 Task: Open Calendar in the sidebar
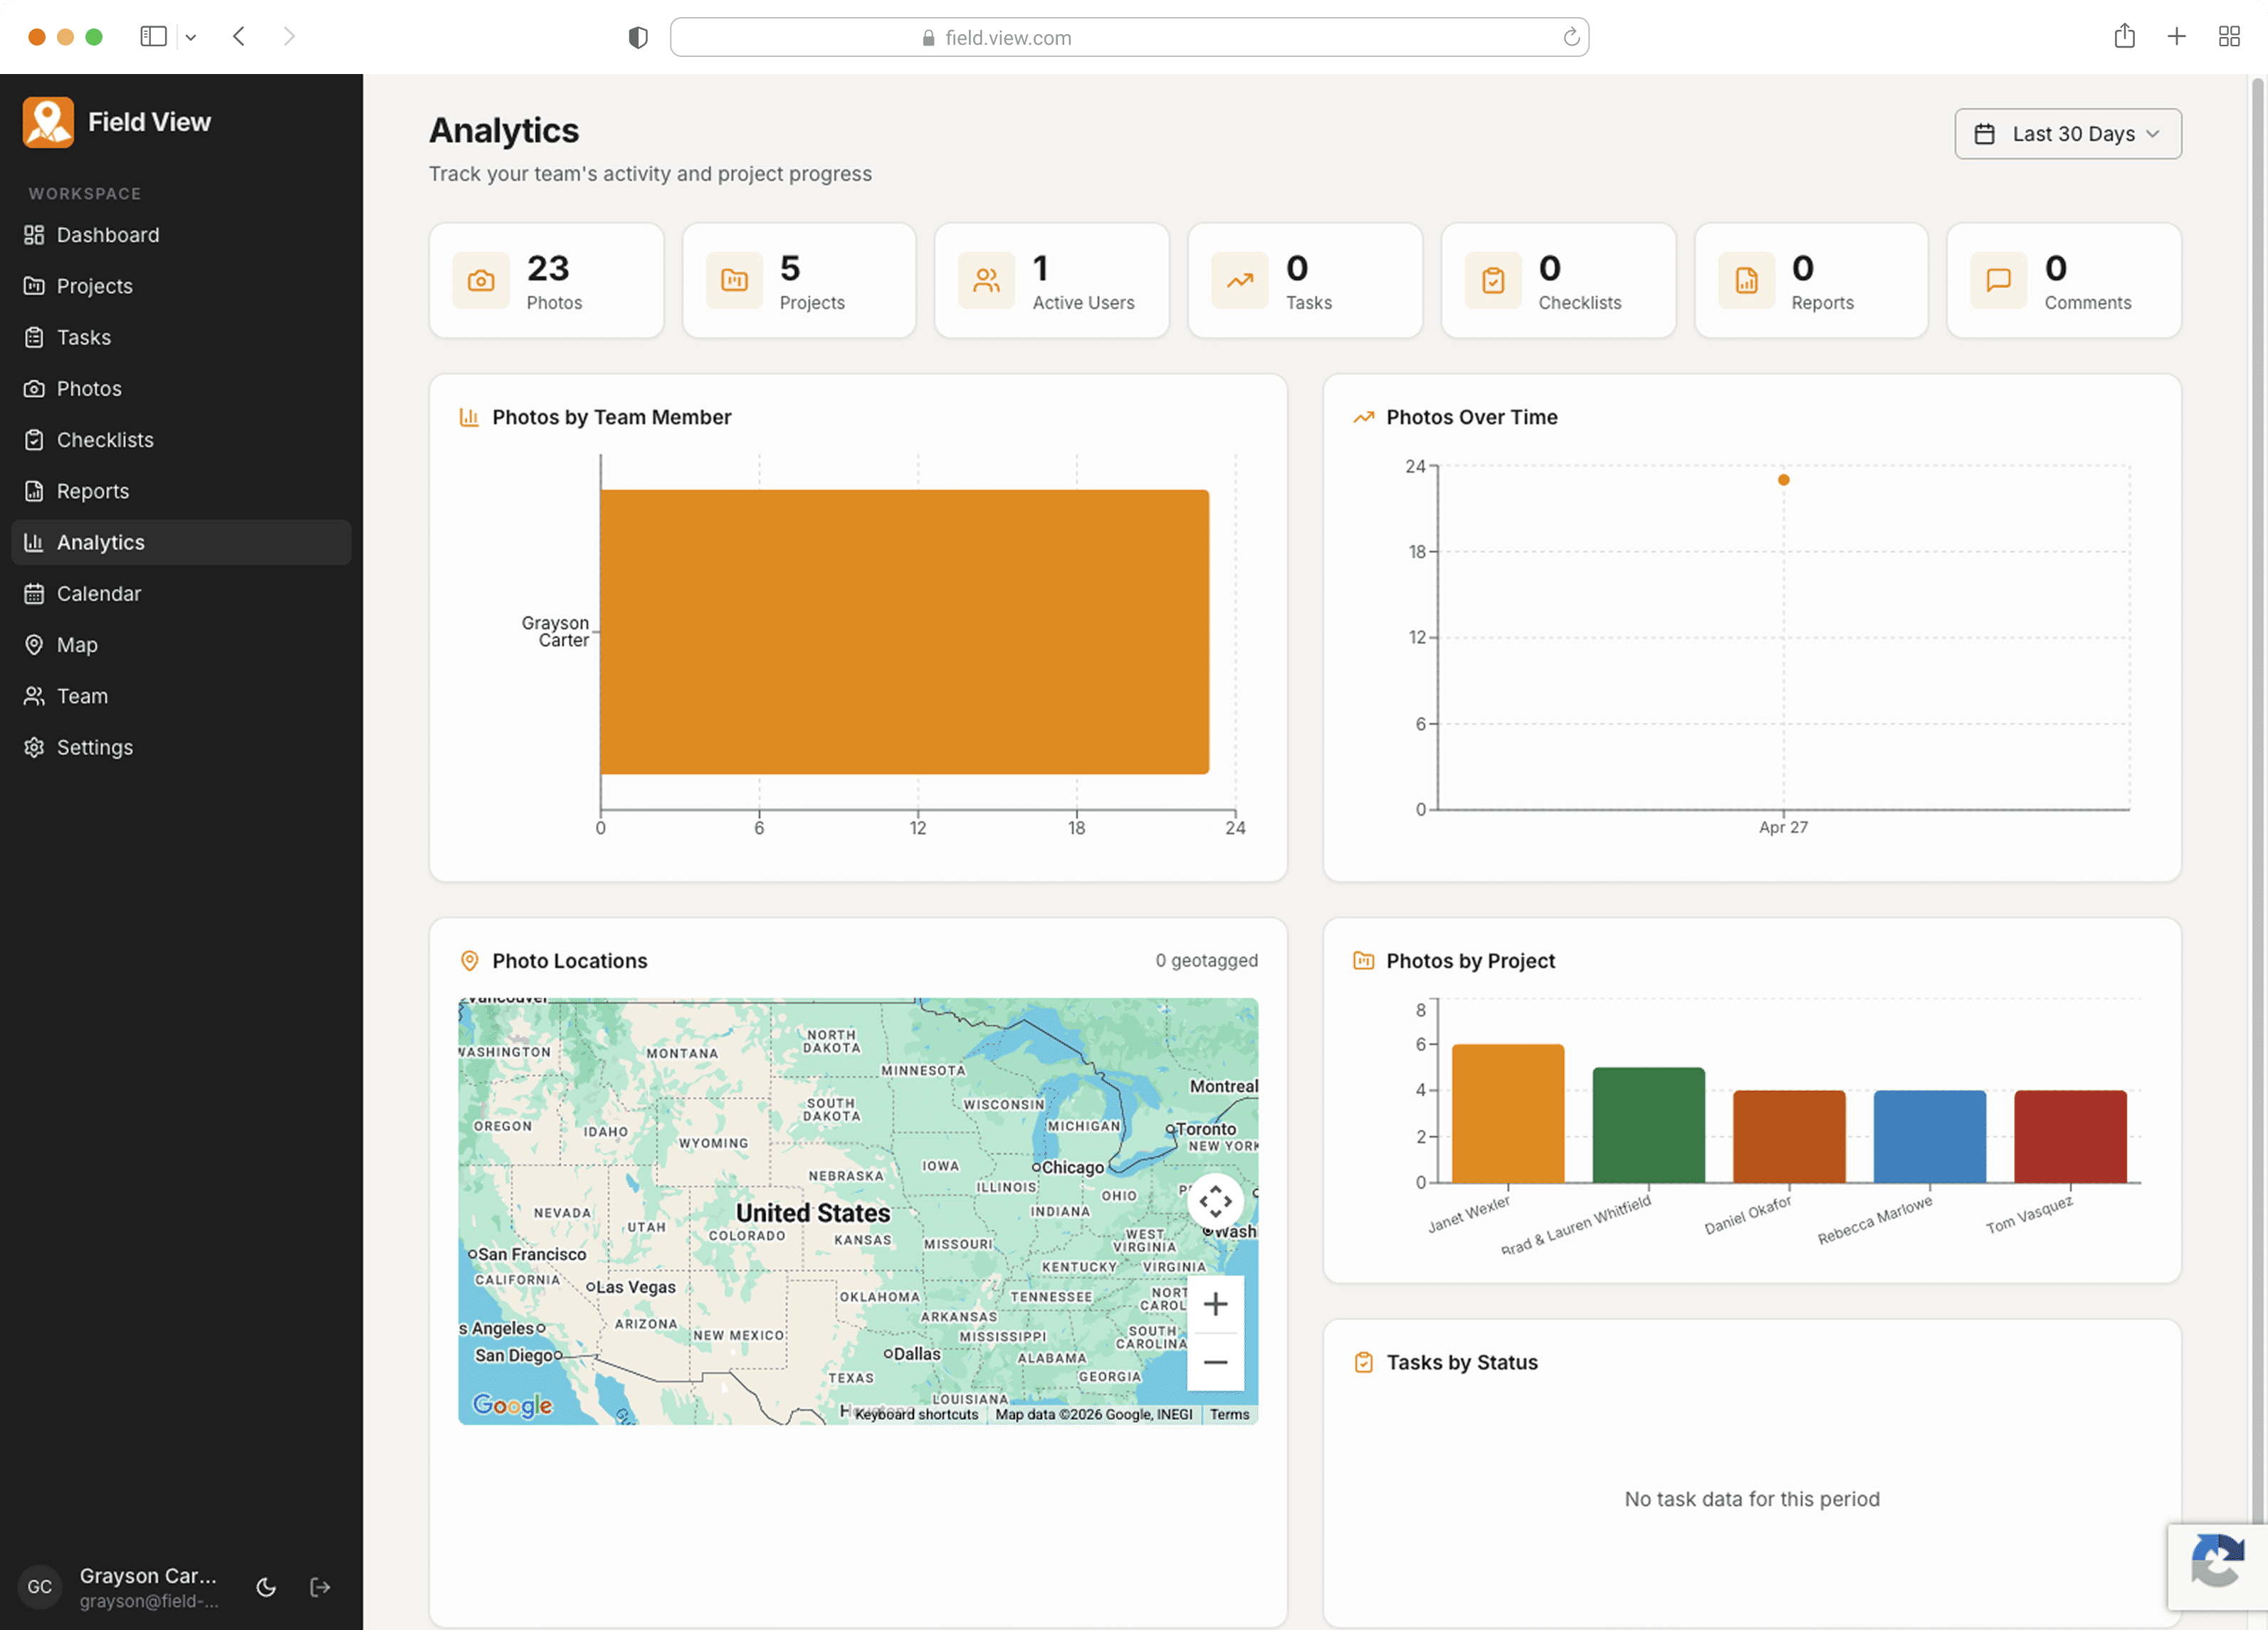click(181, 593)
